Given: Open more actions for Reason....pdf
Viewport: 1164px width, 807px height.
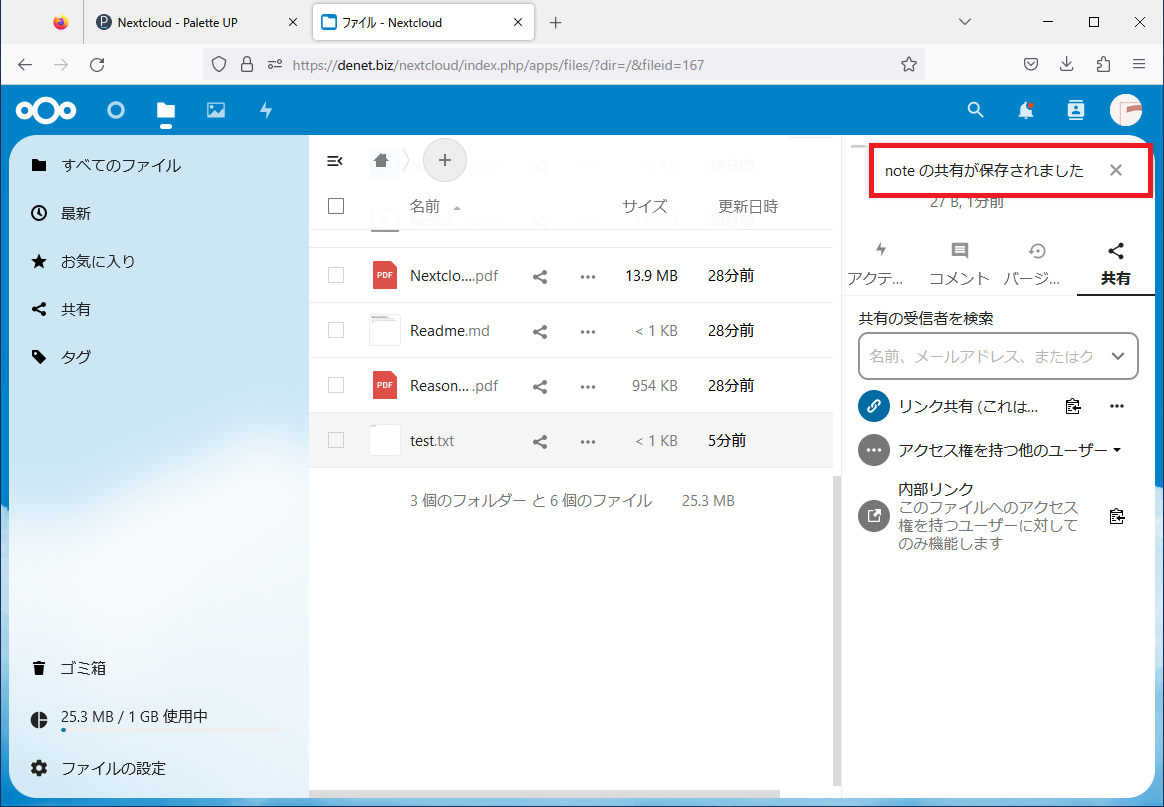Looking at the screenshot, I should coord(588,387).
